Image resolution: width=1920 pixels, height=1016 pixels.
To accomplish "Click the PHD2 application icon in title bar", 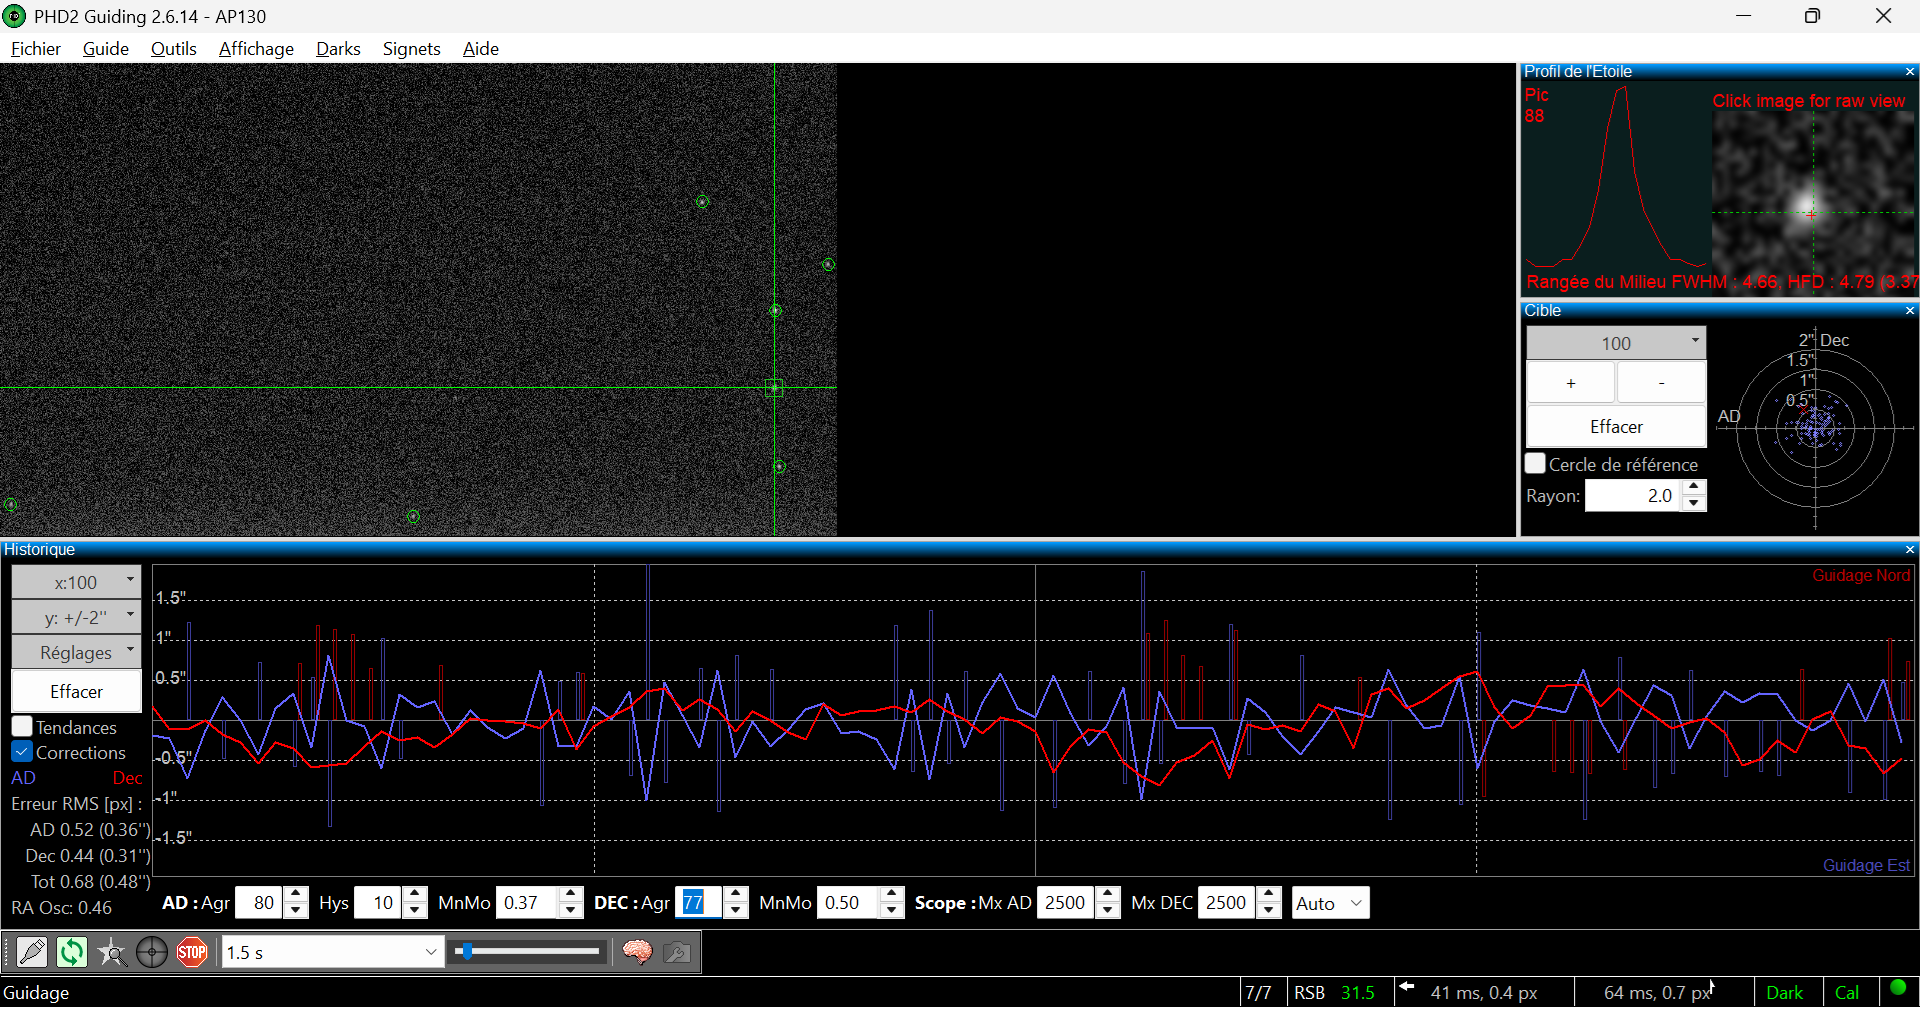I will [15, 16].
